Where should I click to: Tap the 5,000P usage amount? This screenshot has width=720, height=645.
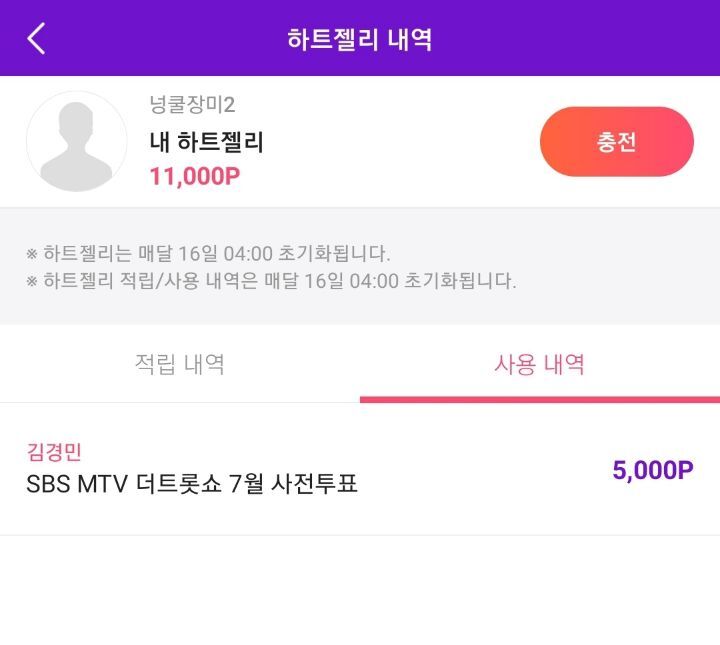652,470
